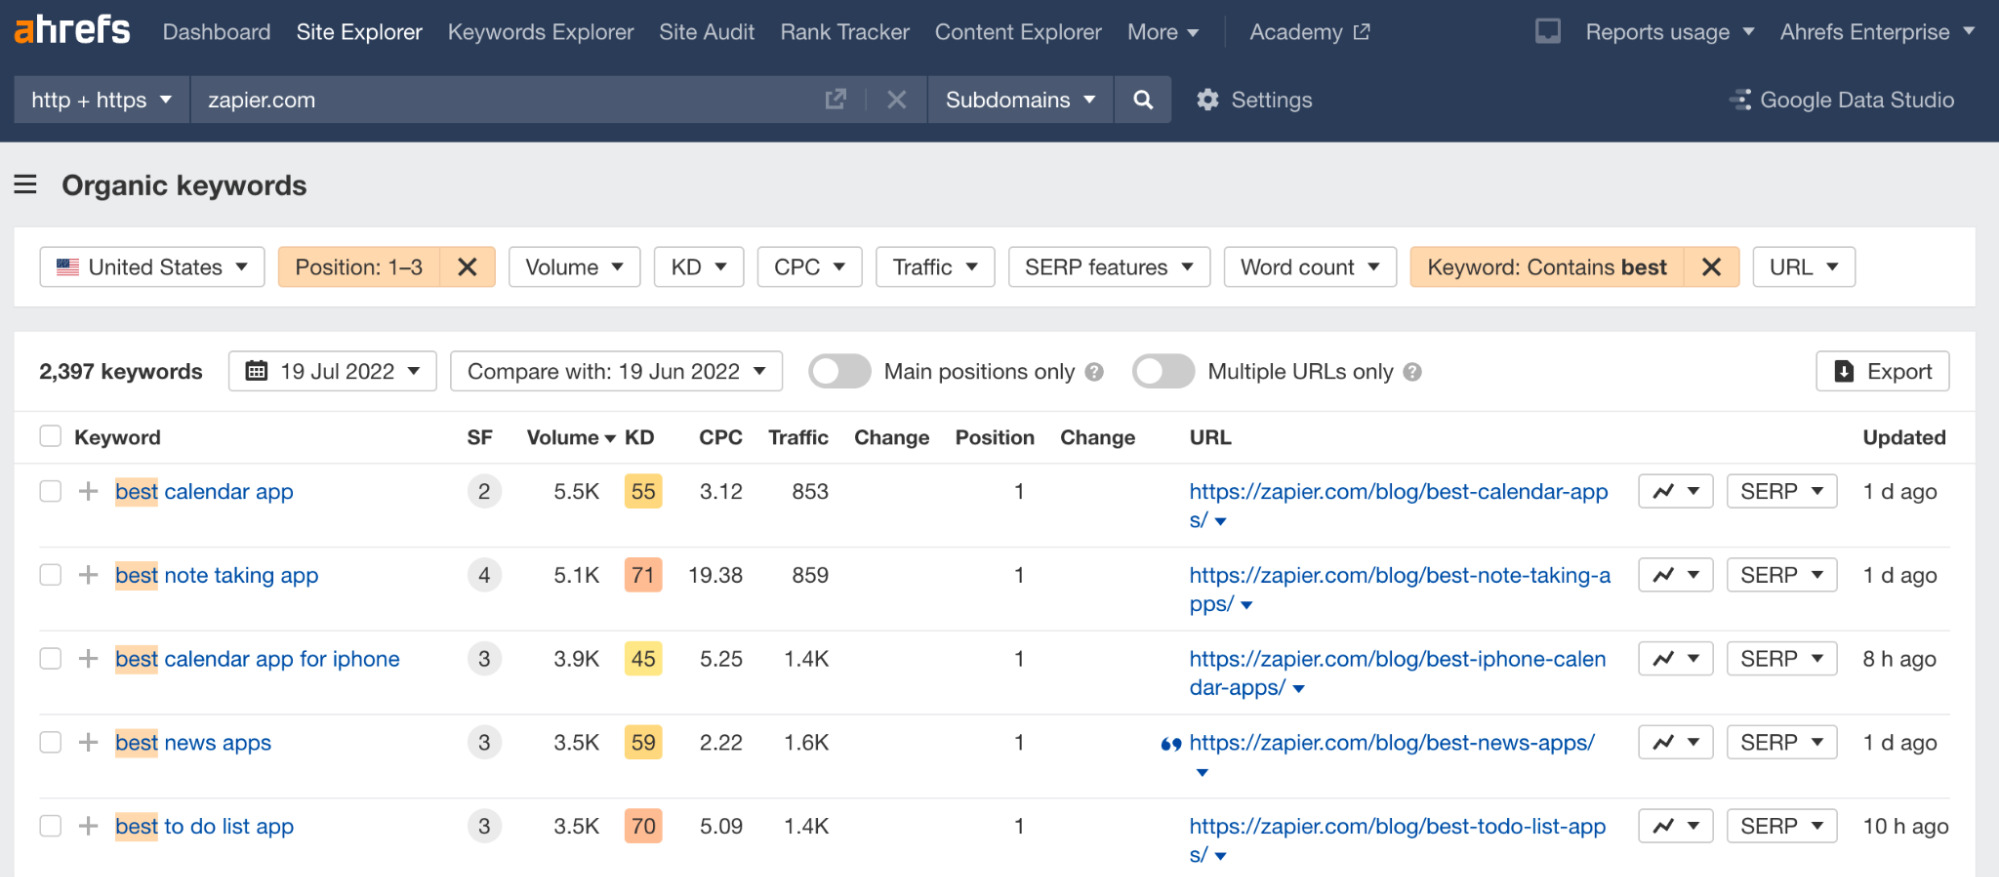Image resolution: width=1999 pixels, height=877 pixels.
Task: Check the best note taking app row
Action: pos(50,575)
